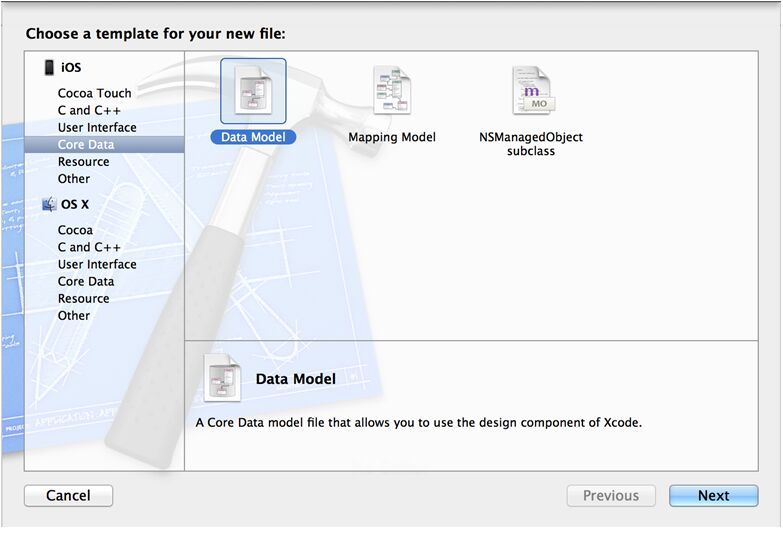The height and width of the screenshot is (547, 783).
Task: Open User Interface category under OS X
Action: coord(97,264)
